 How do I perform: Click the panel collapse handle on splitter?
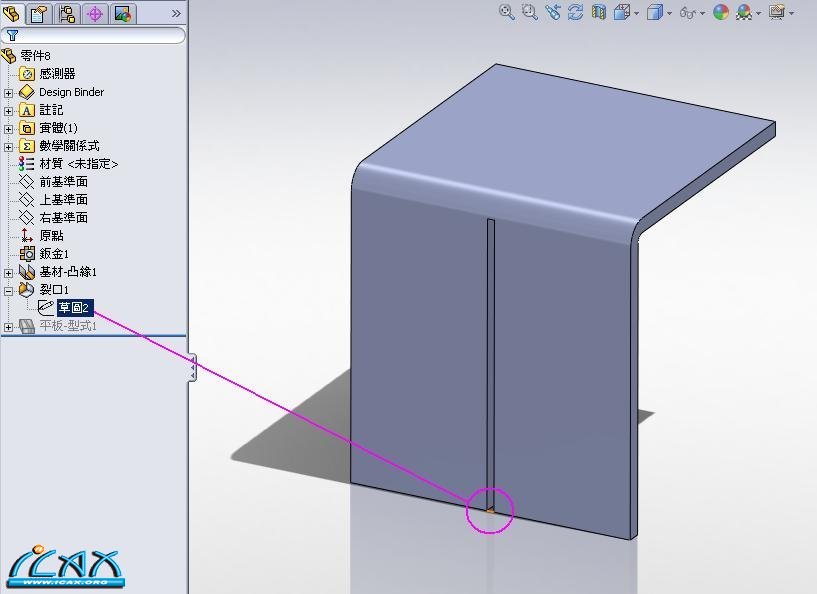point(192,368)
